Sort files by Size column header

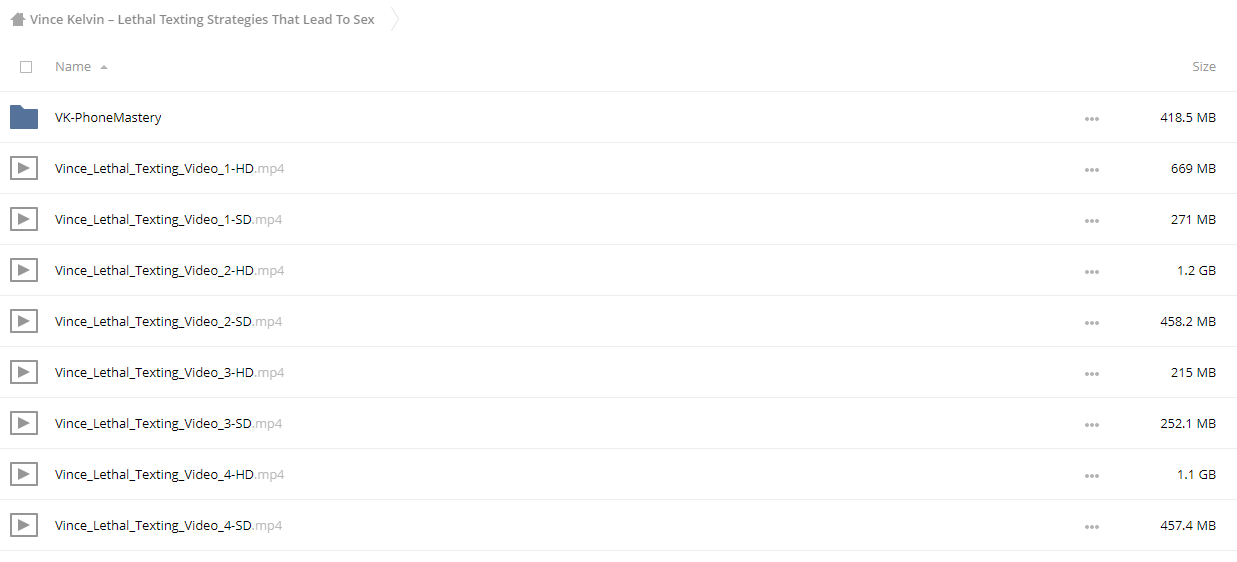1204,66
